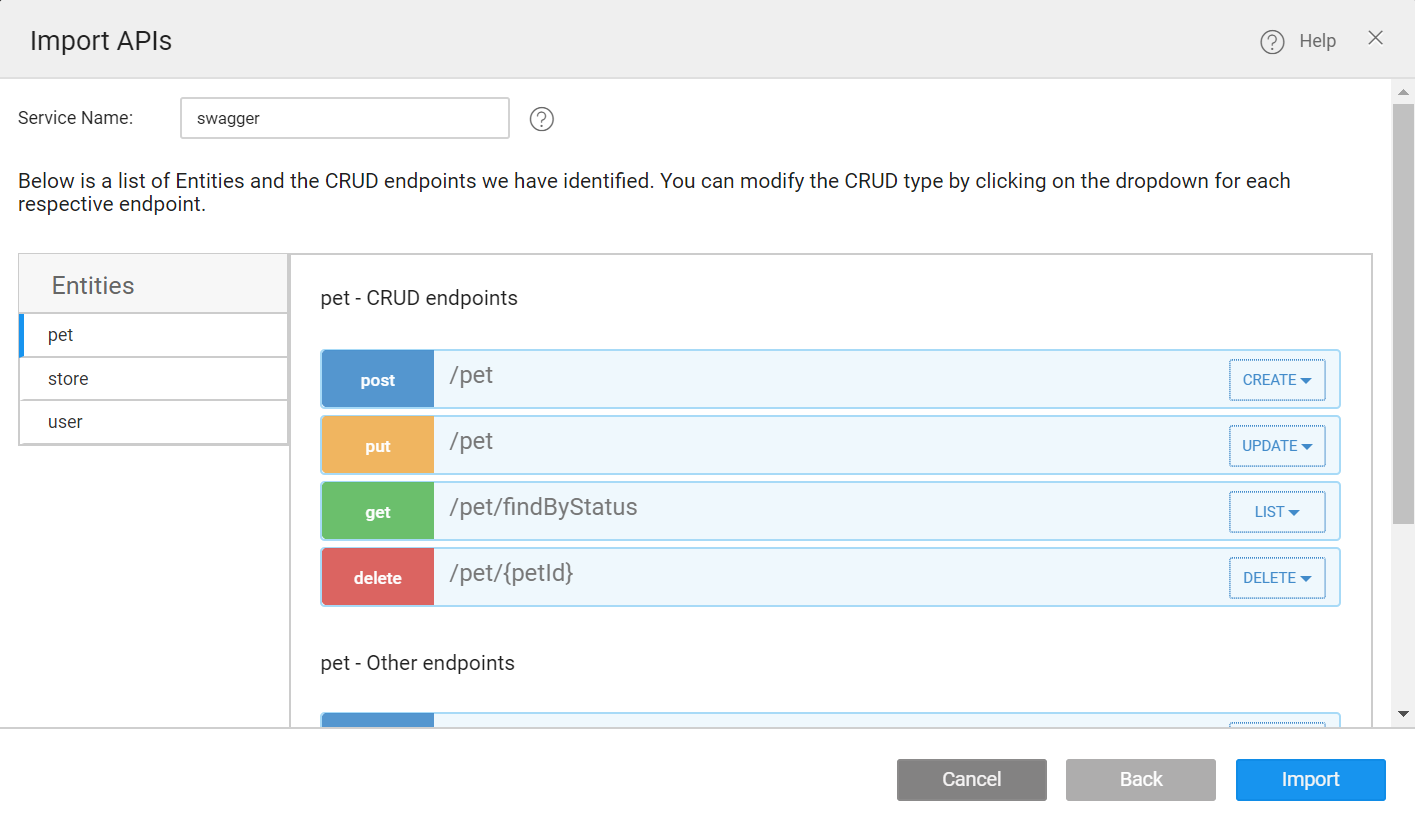
Task: Click the scrollbar down arrow
Action: click(1403, 714)
